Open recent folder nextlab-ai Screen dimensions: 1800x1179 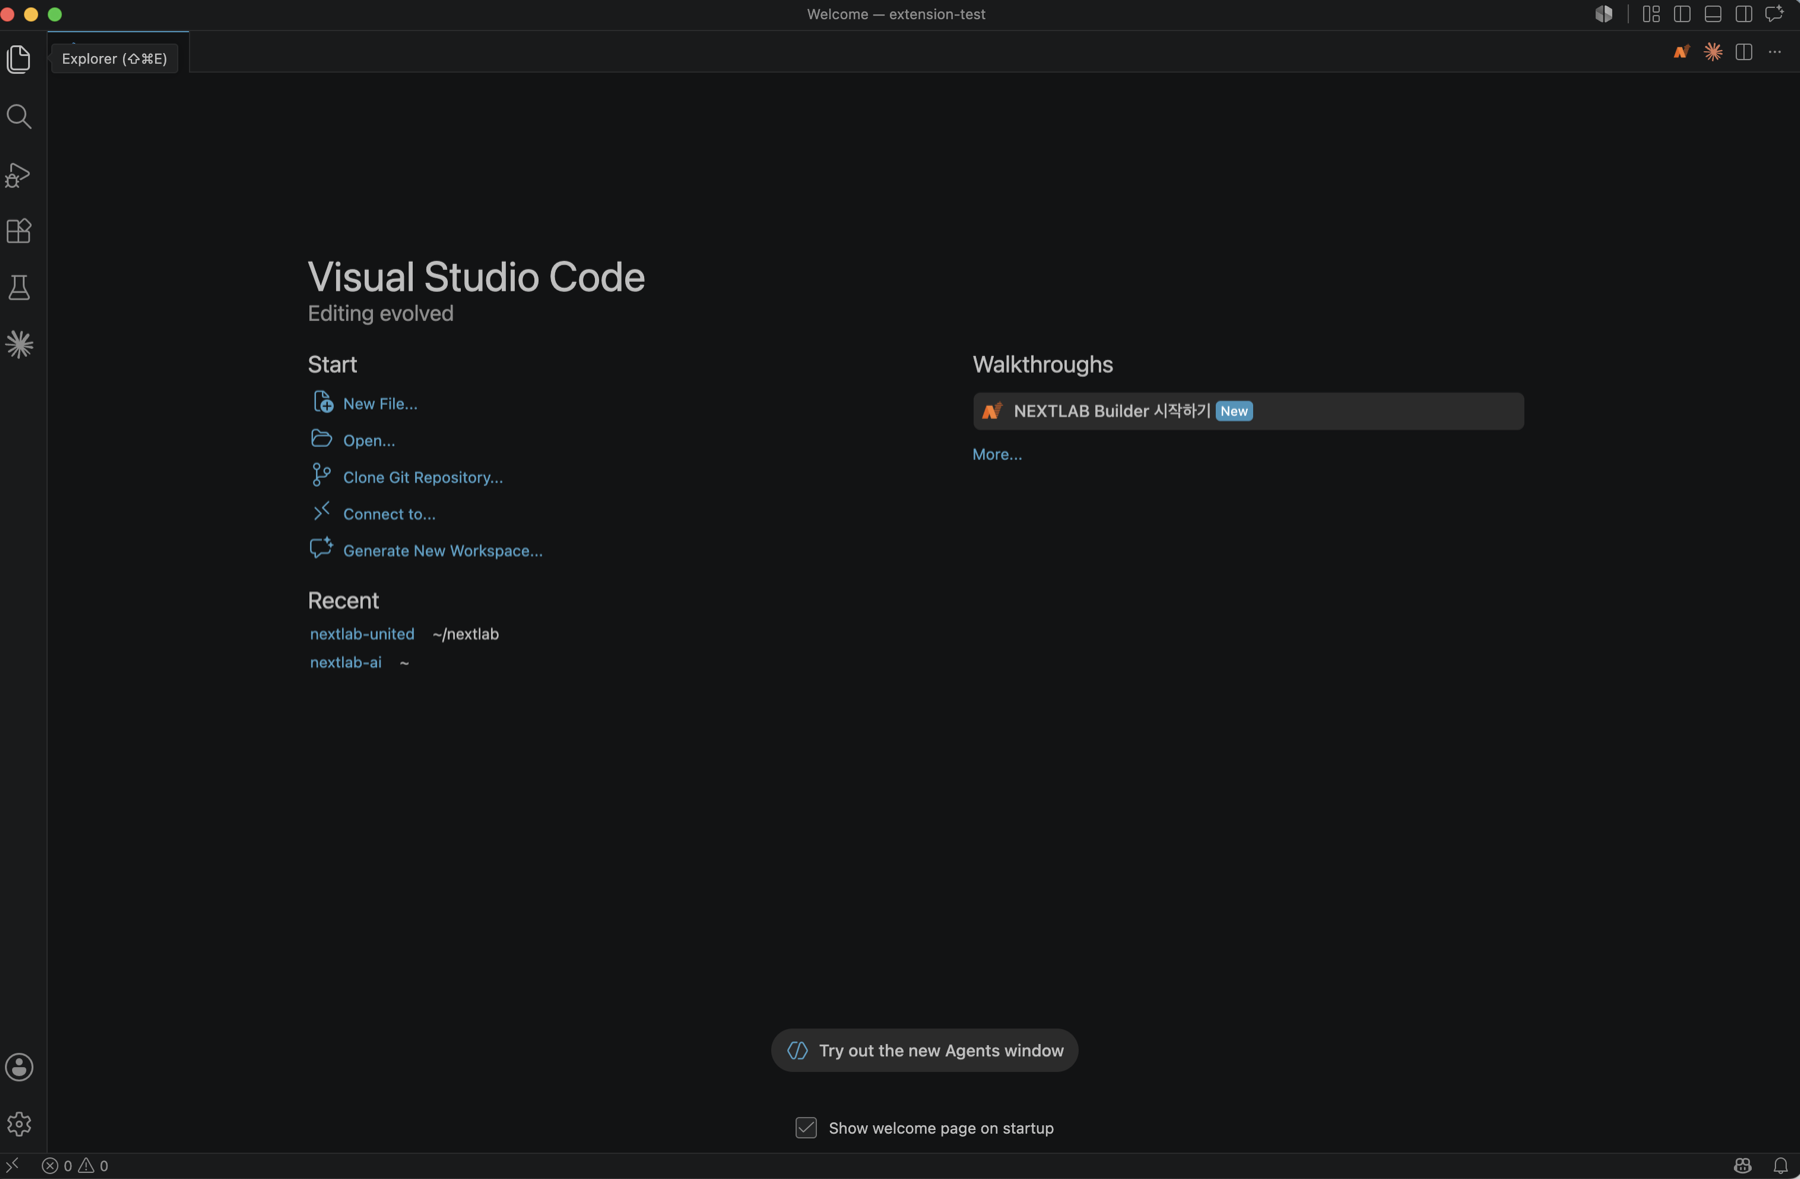[346, 662]
